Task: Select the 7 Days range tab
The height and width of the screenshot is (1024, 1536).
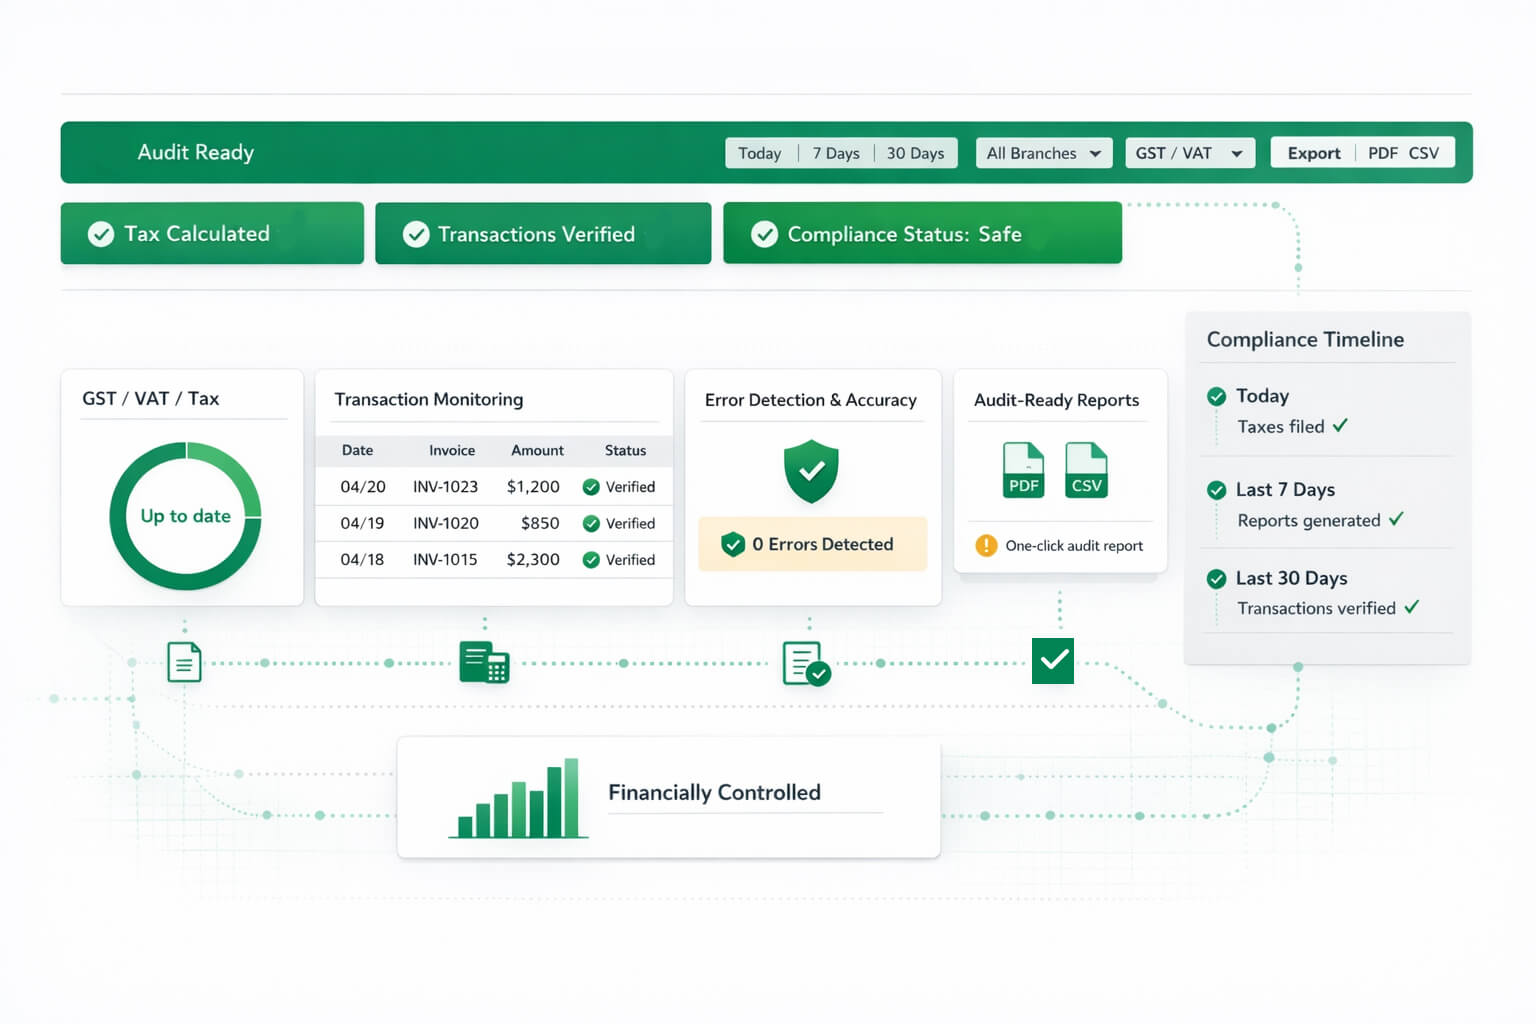Action: [x=836, y=153]
